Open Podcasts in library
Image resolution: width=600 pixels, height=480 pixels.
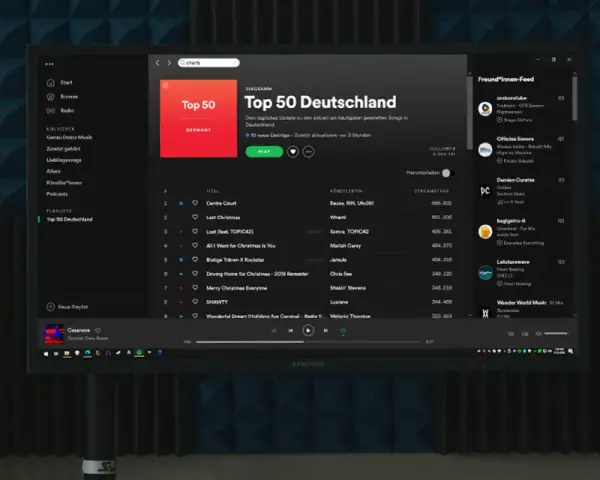coord(57,194)
